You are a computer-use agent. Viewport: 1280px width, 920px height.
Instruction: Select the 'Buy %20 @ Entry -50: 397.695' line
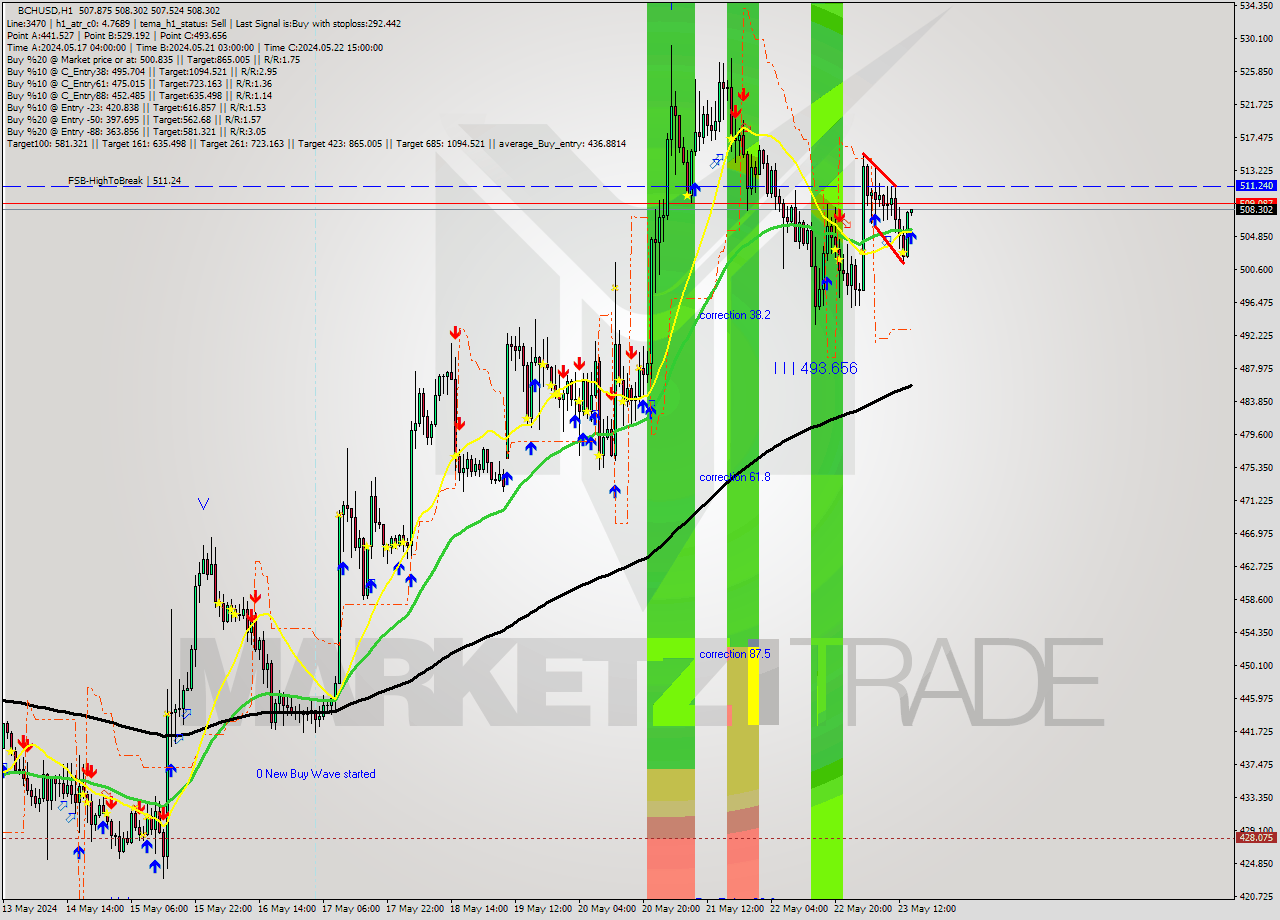point(136,119)
